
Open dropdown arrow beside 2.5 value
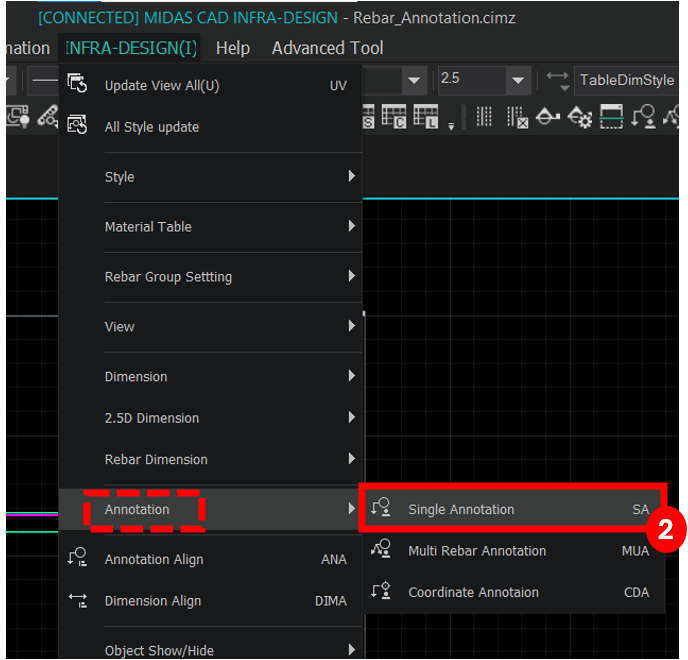point(518,80)
